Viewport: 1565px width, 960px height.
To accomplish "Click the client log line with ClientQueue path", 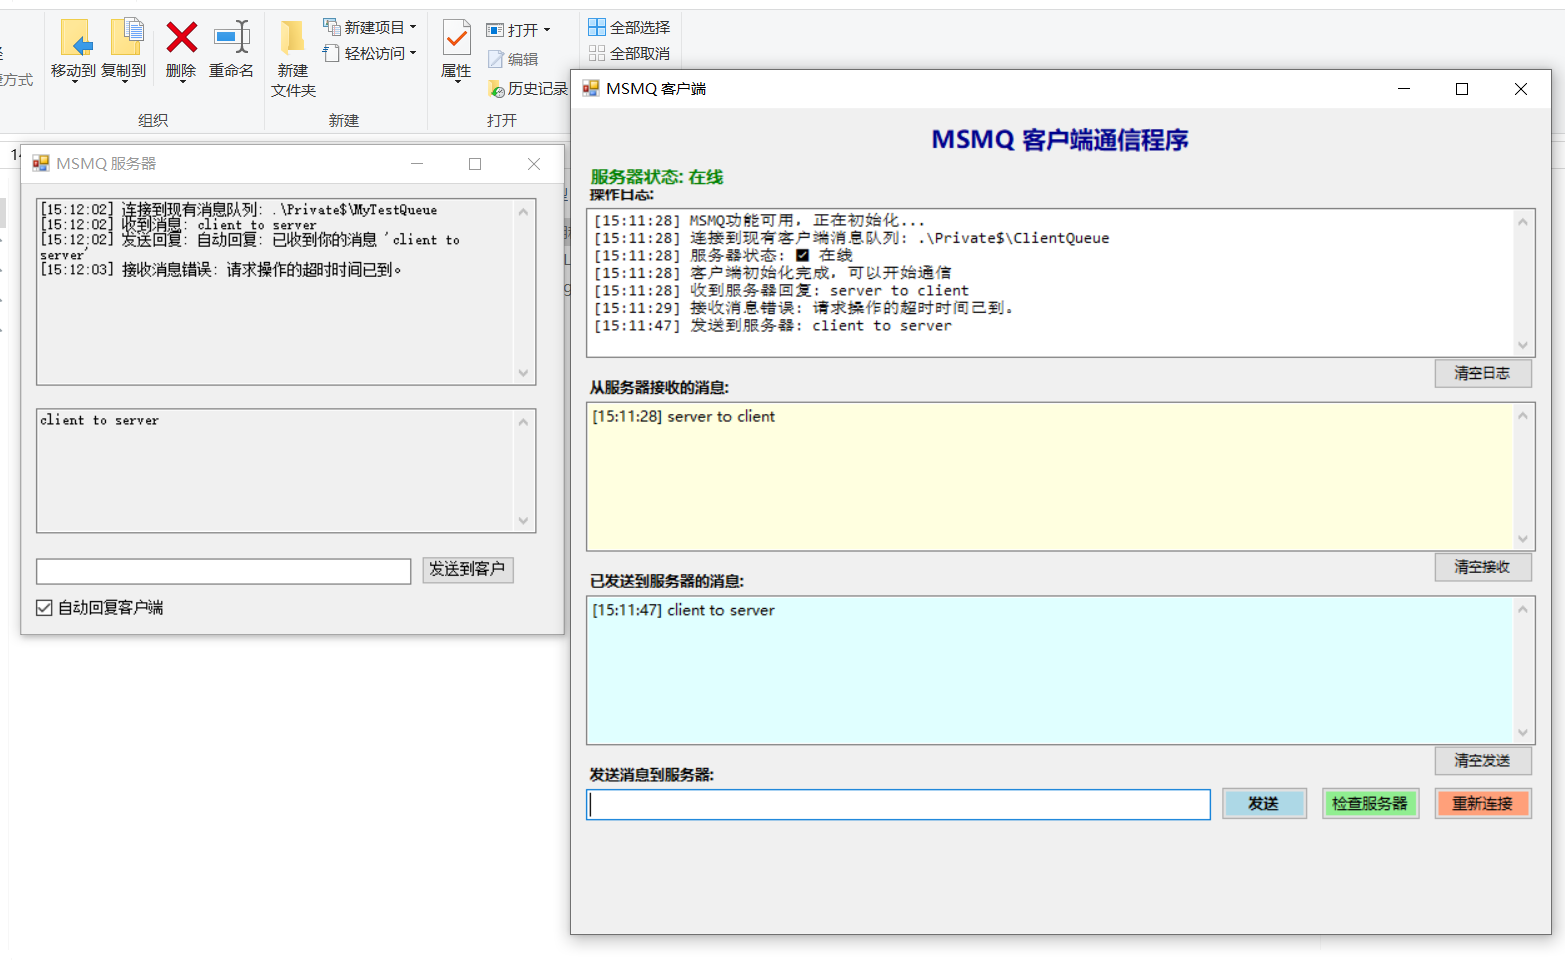I will (851, 238).
